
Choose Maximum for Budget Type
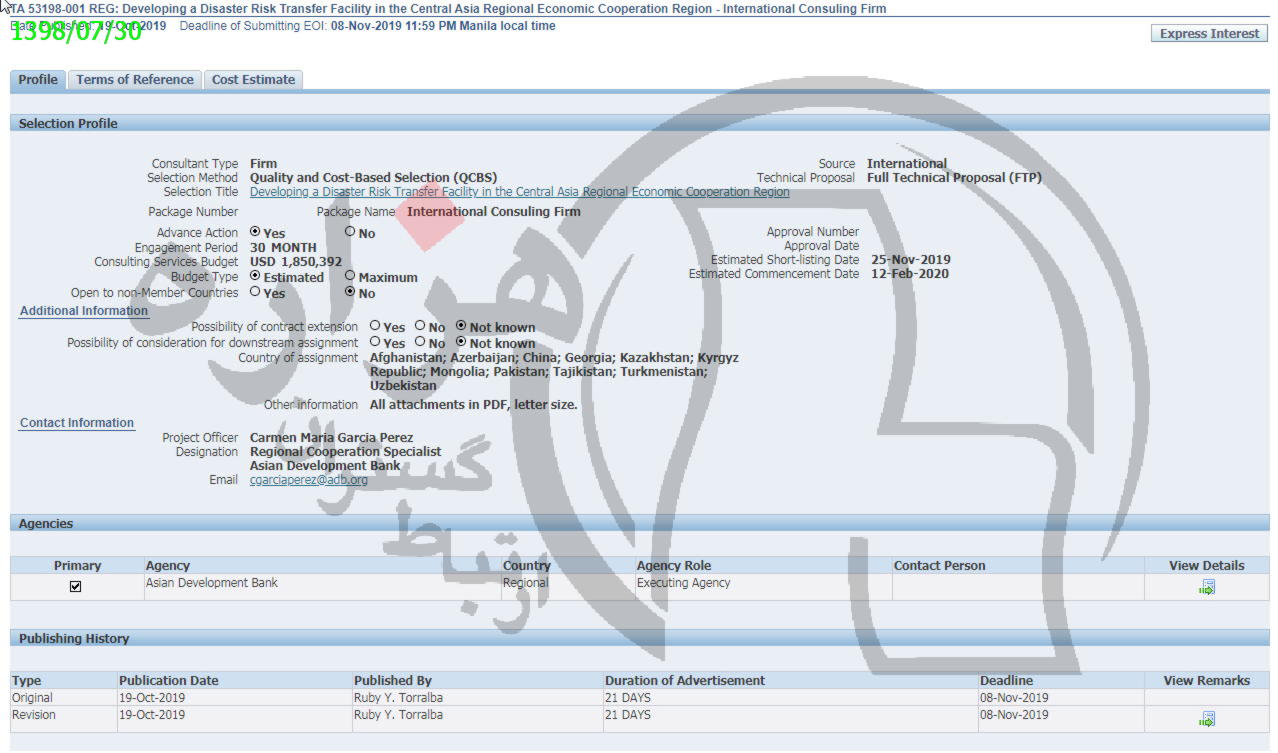(x=350, y=276)
